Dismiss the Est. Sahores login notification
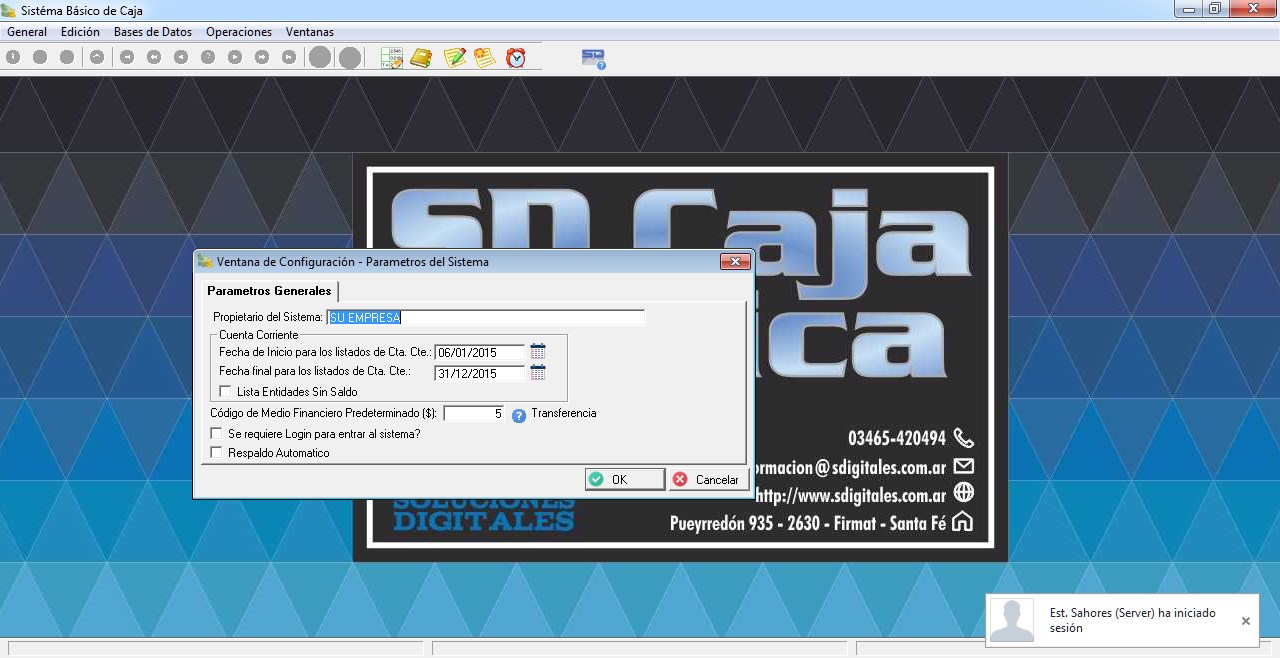This screenshot has width=1280, height=658. coord(1245,621)
